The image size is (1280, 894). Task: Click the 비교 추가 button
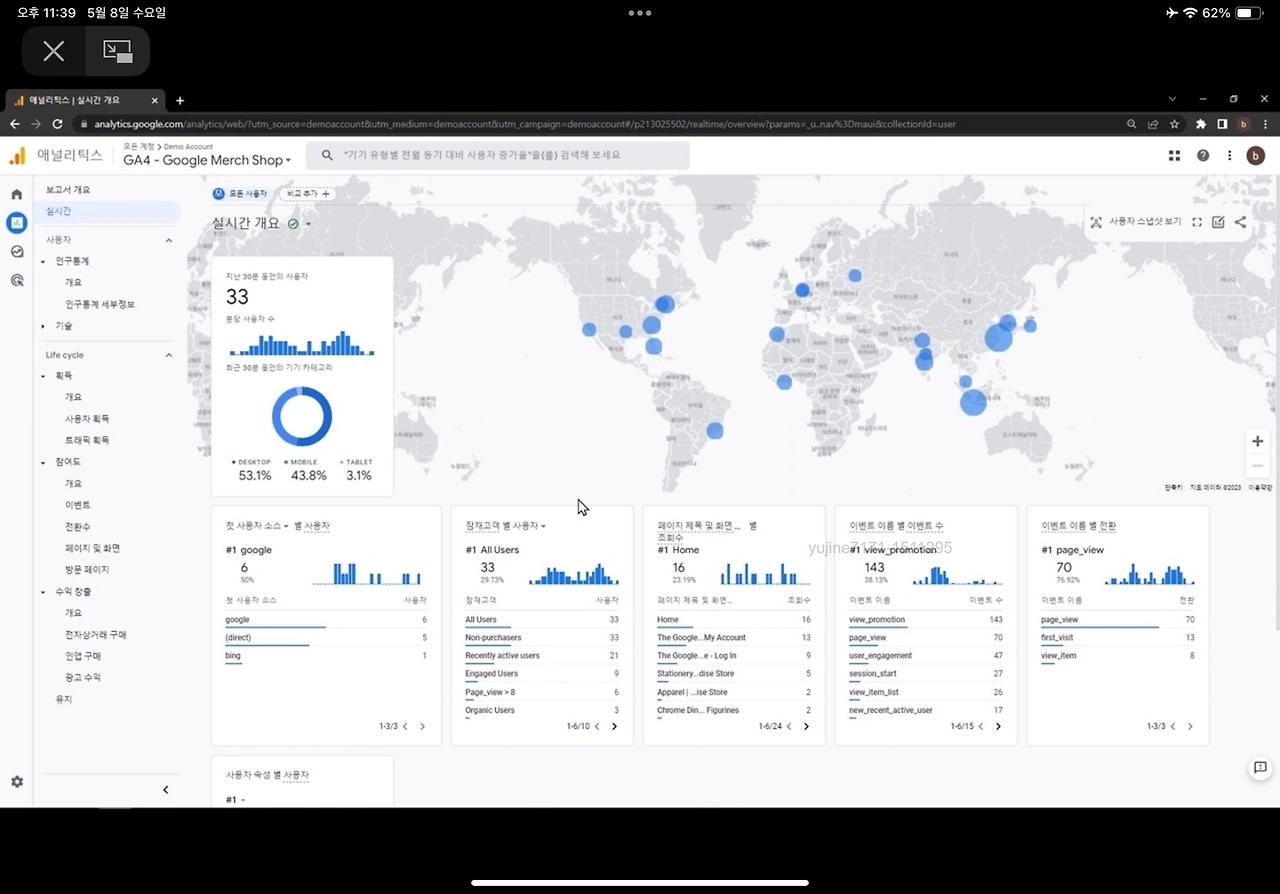coord(309,193)
